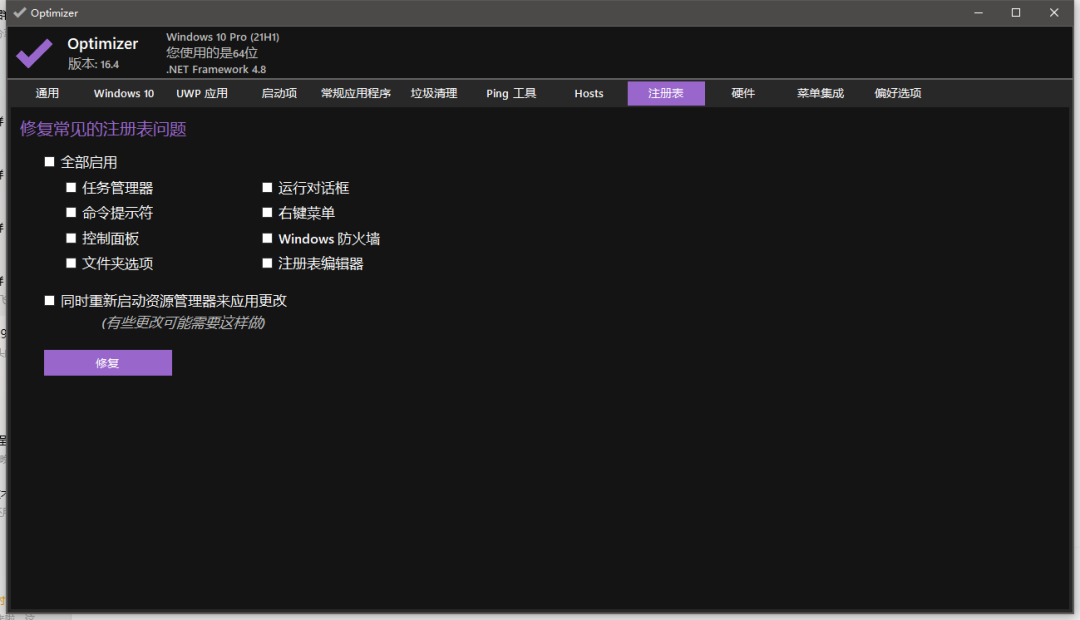Check the 文件夹选项 option
1080x620 pixels.
71,263
